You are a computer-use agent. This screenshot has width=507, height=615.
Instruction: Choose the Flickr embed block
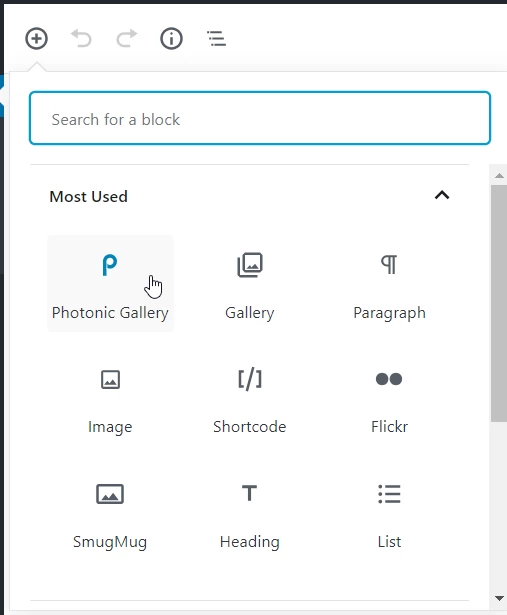coord(389,398)
